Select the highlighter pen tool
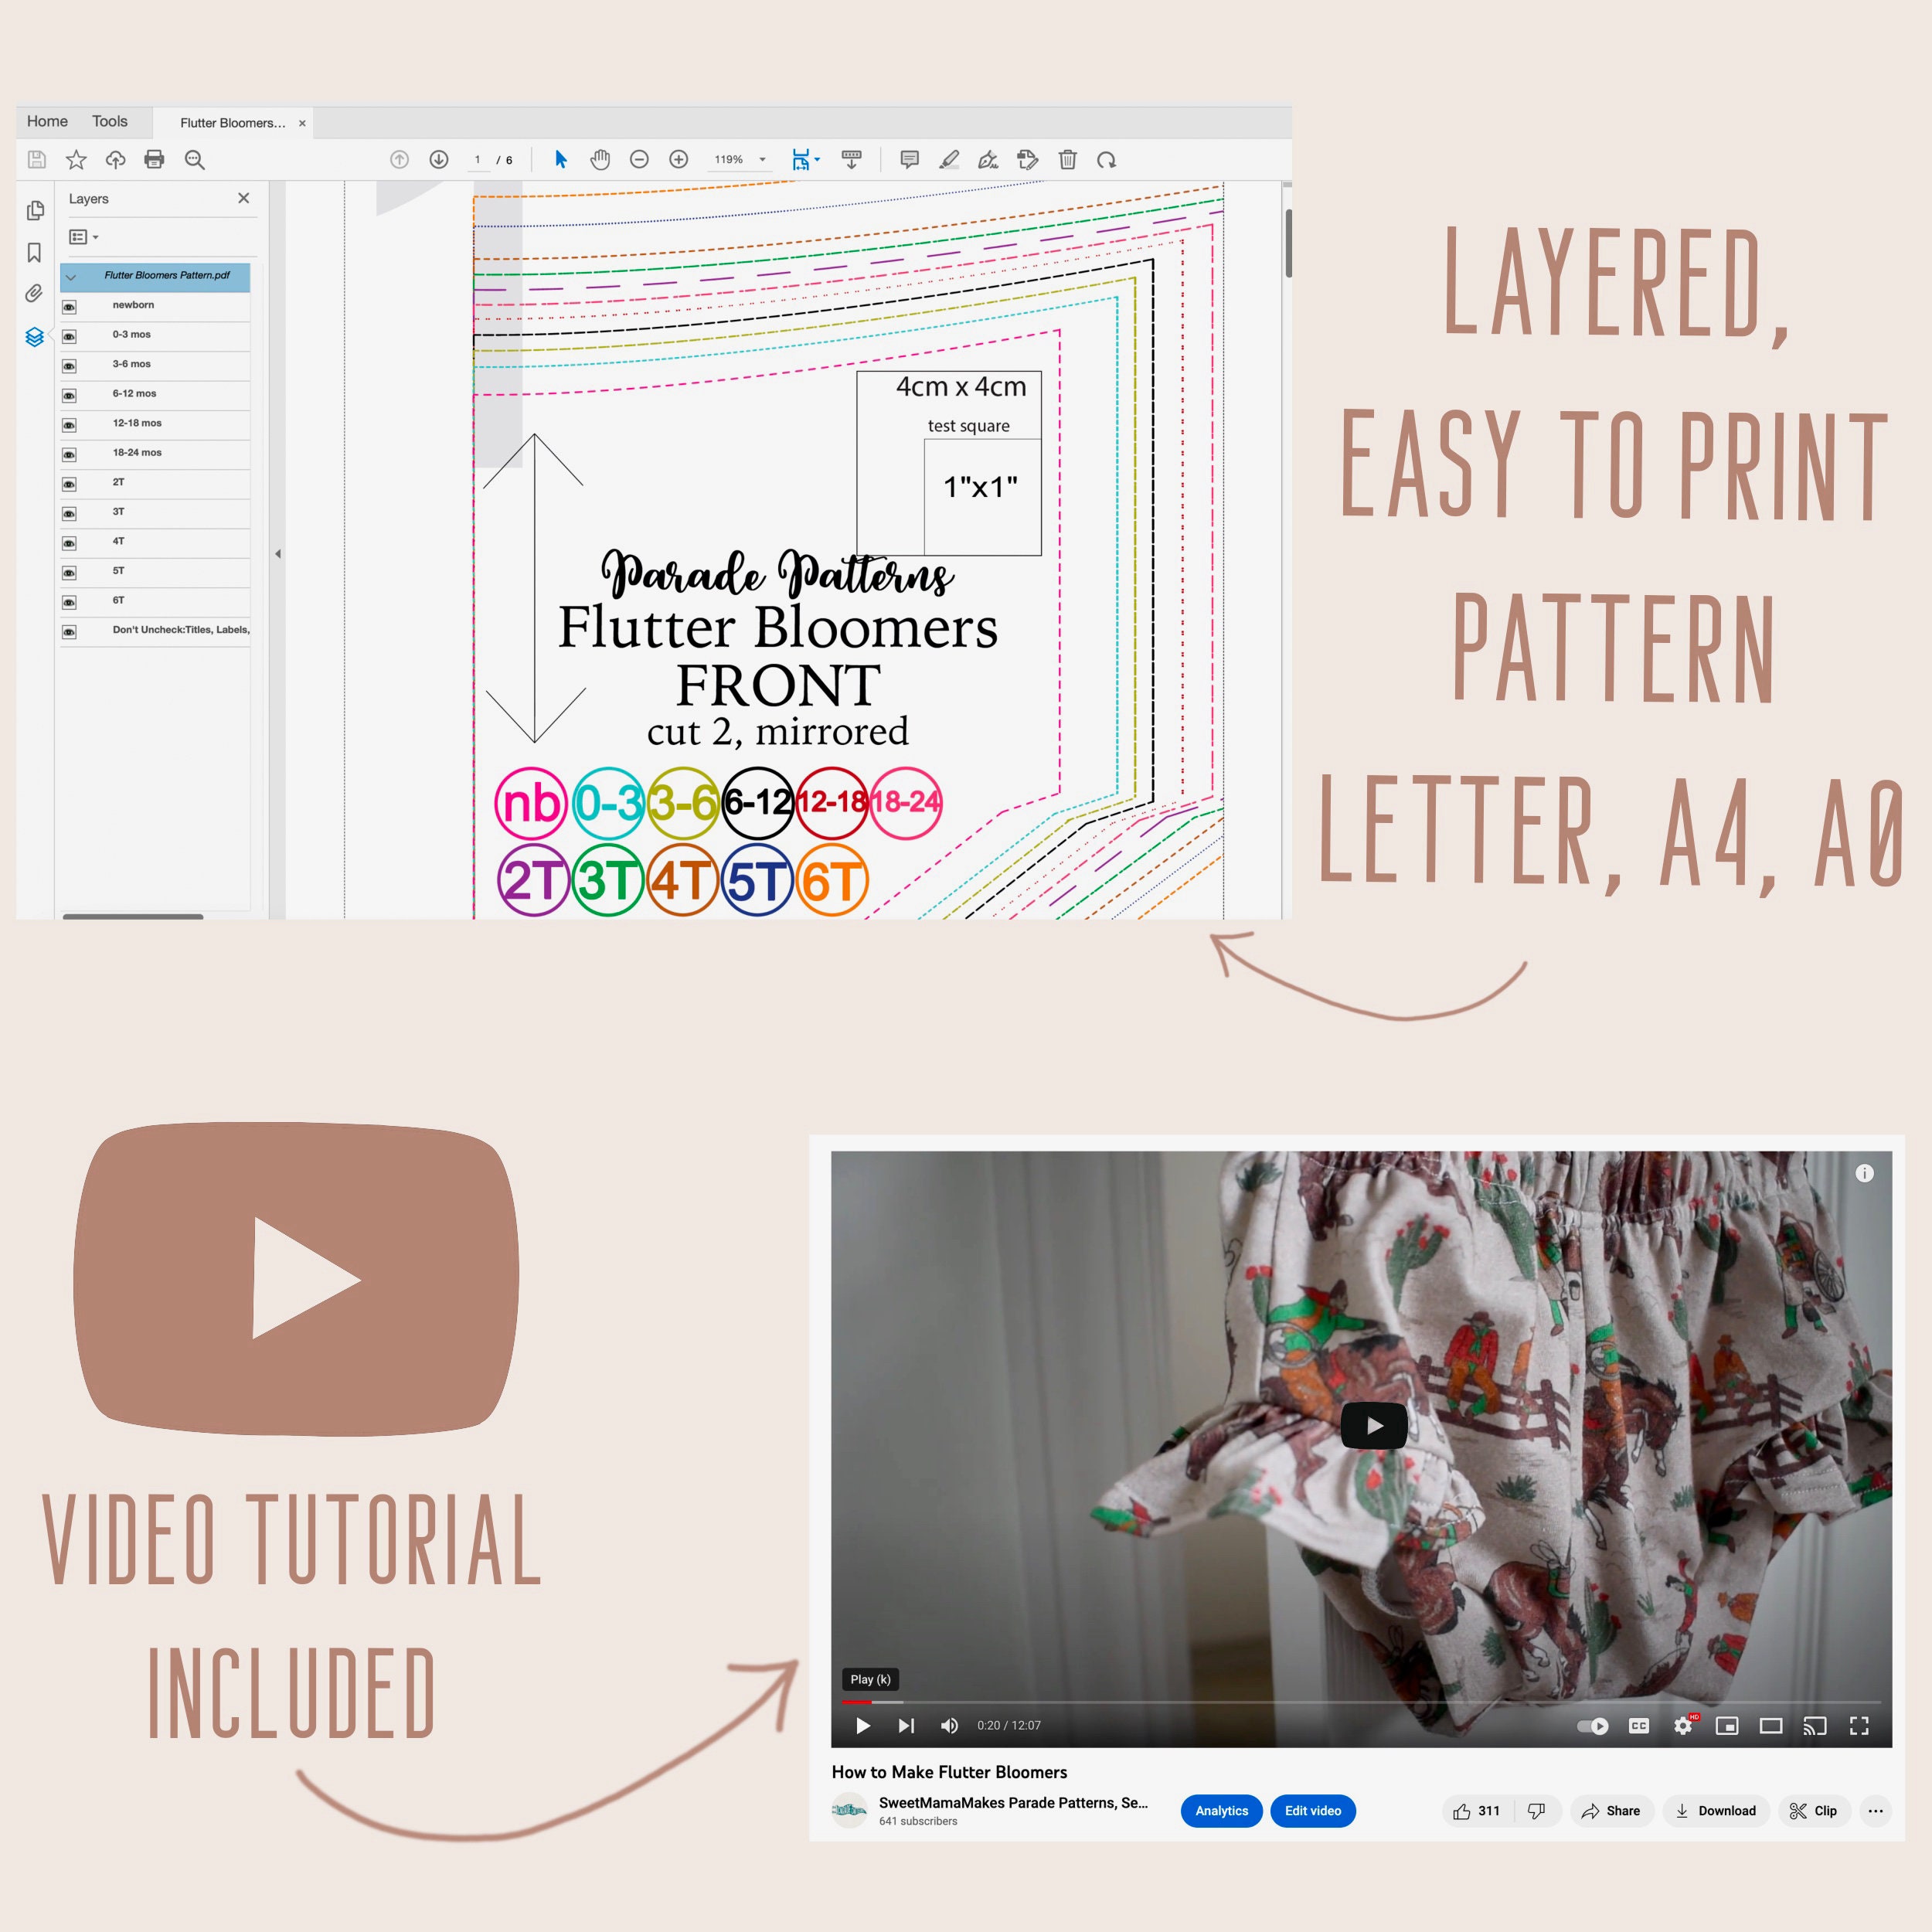 click(949, 159)
